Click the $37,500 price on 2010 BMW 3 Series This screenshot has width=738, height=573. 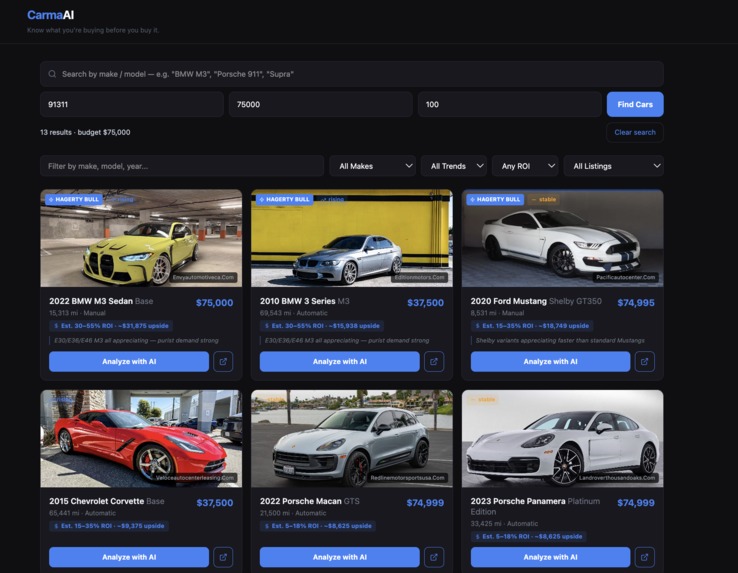click(x=425, y=303)
